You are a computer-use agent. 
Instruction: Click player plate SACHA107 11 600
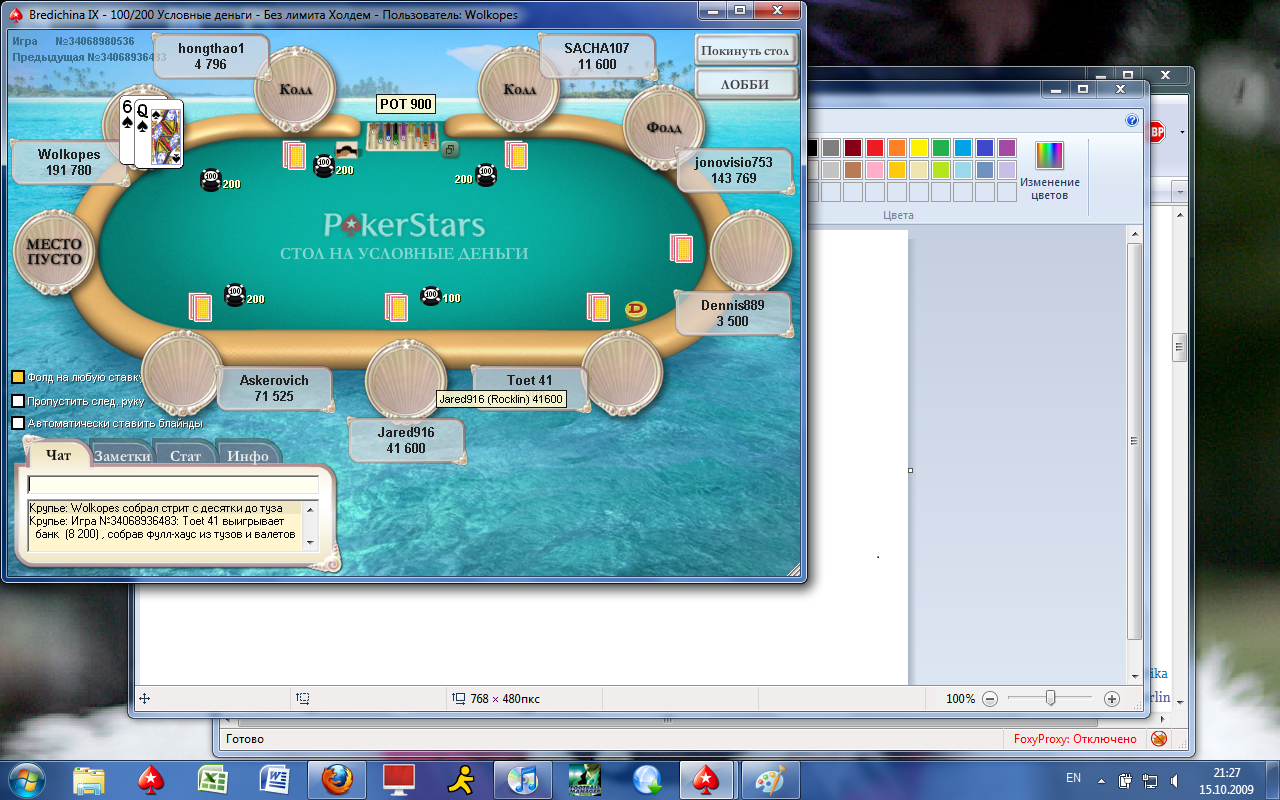[x=597, y=56]
